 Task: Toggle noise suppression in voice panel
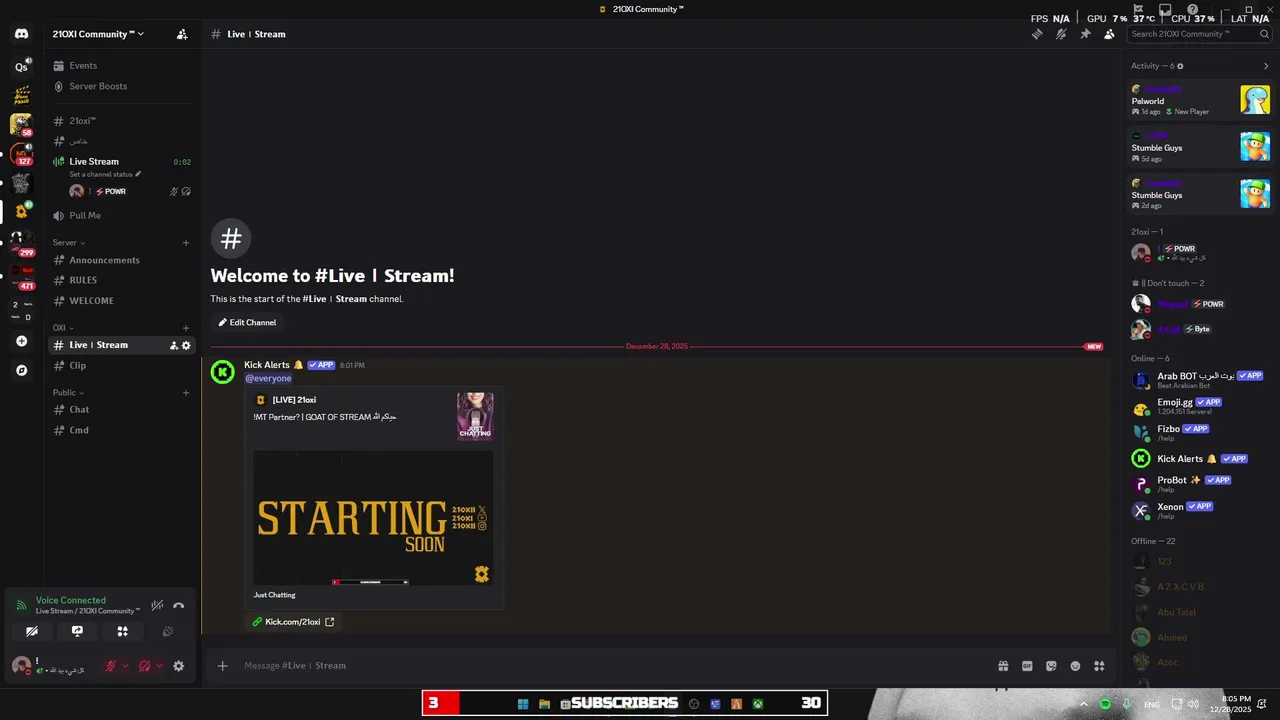[157, 606]
